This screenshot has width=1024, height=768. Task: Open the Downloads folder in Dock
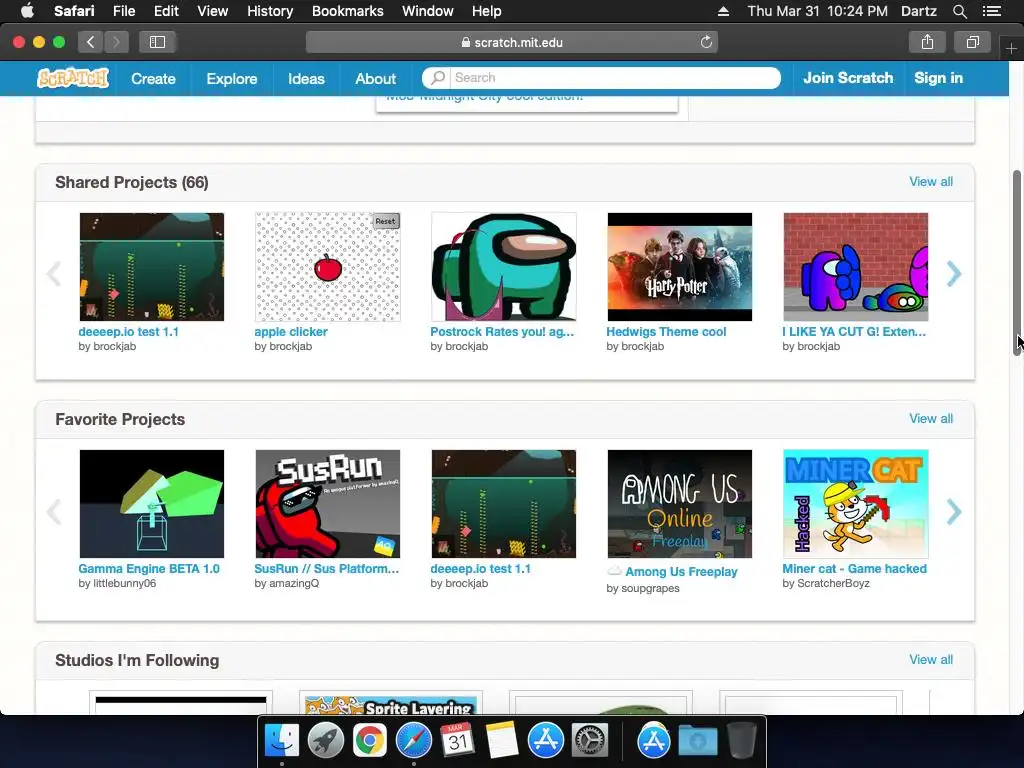pos(697,741)
